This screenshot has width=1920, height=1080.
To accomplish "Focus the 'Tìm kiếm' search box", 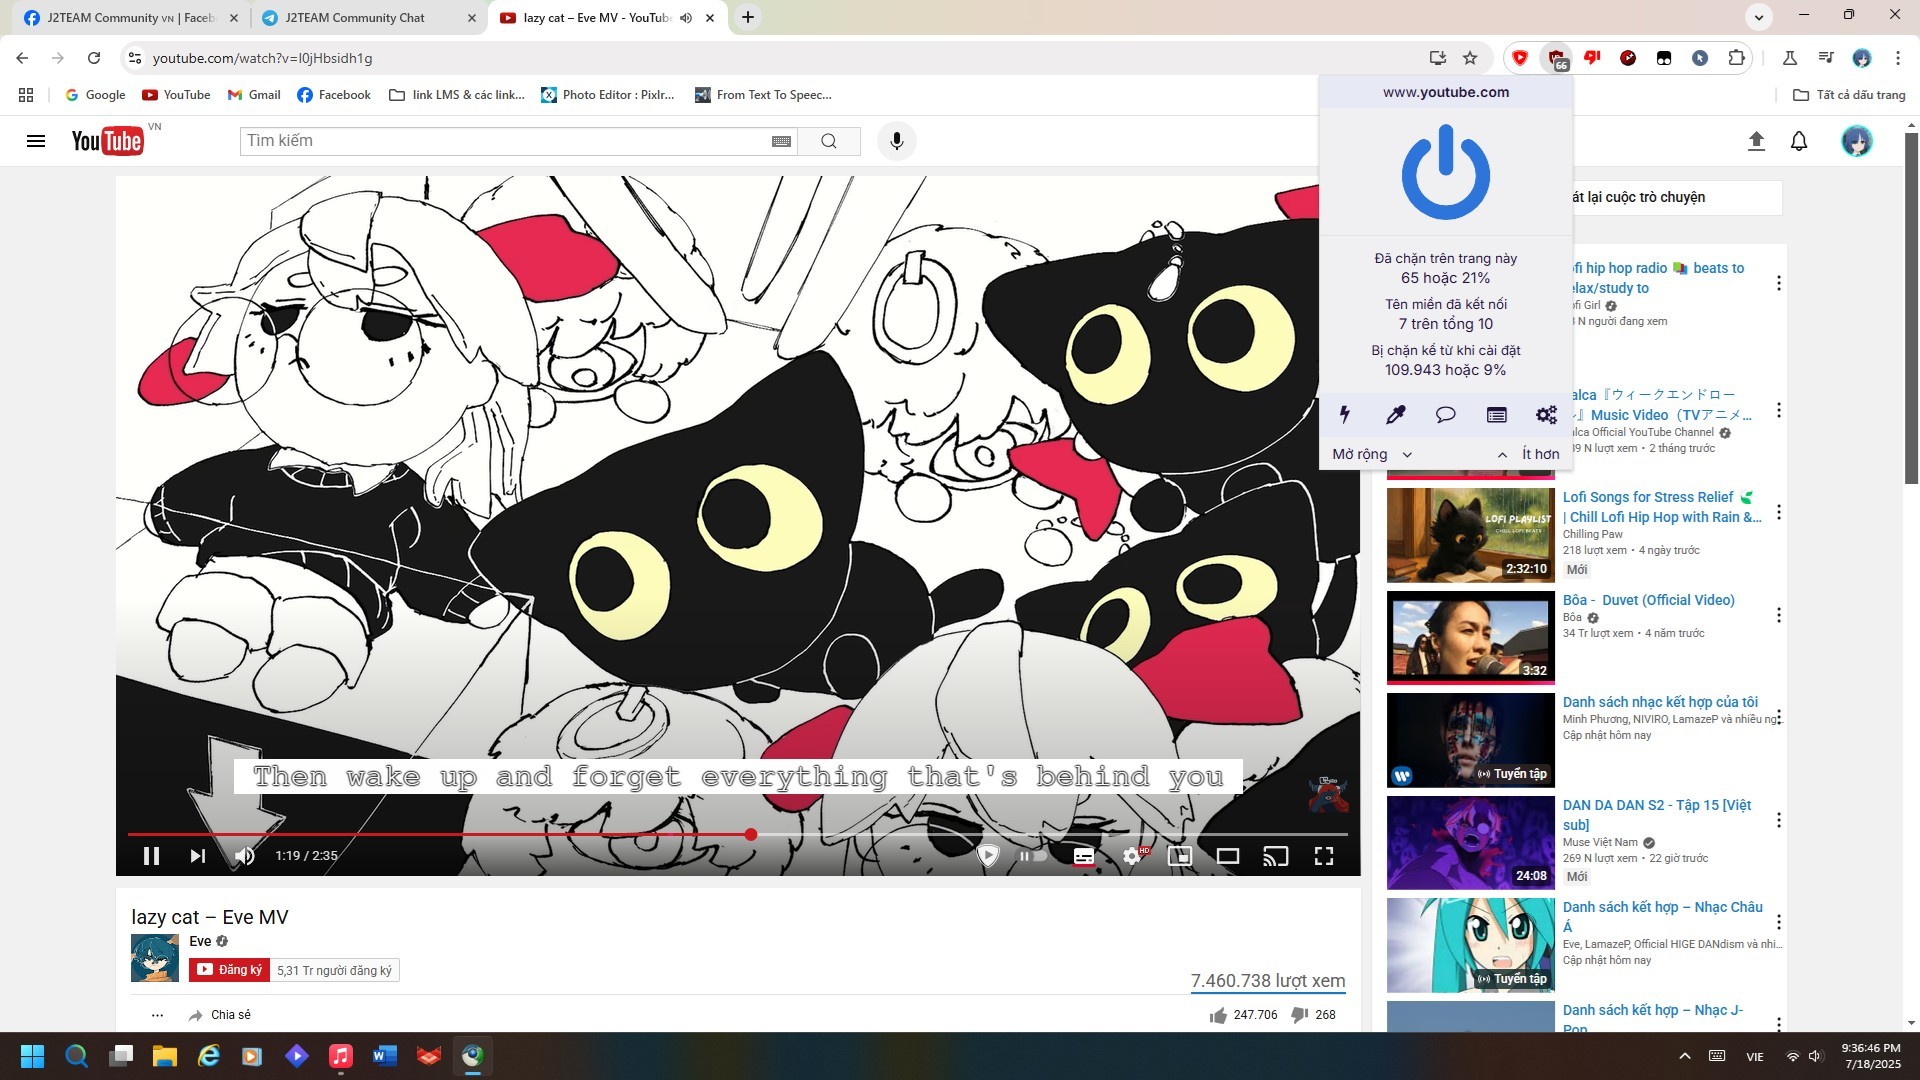I will pyautogui.click(x=505, y=141).
